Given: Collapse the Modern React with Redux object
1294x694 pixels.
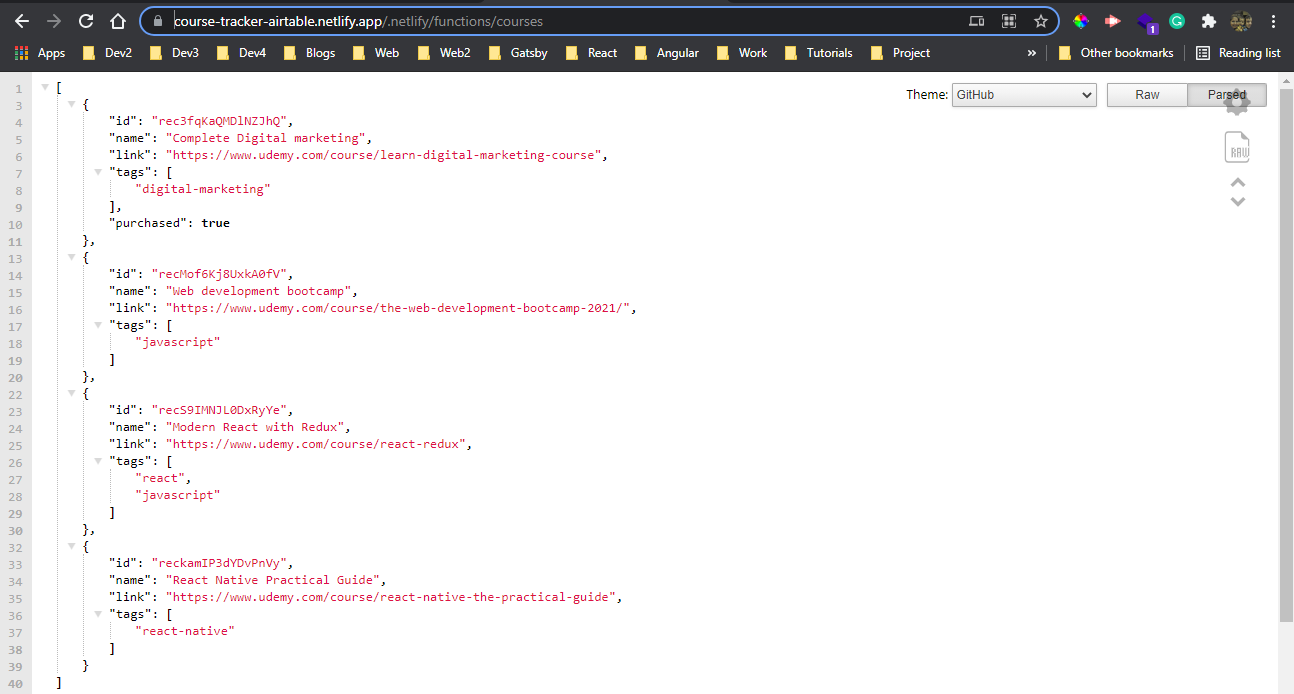Looking at the screenshot, I should coord(72,393).
